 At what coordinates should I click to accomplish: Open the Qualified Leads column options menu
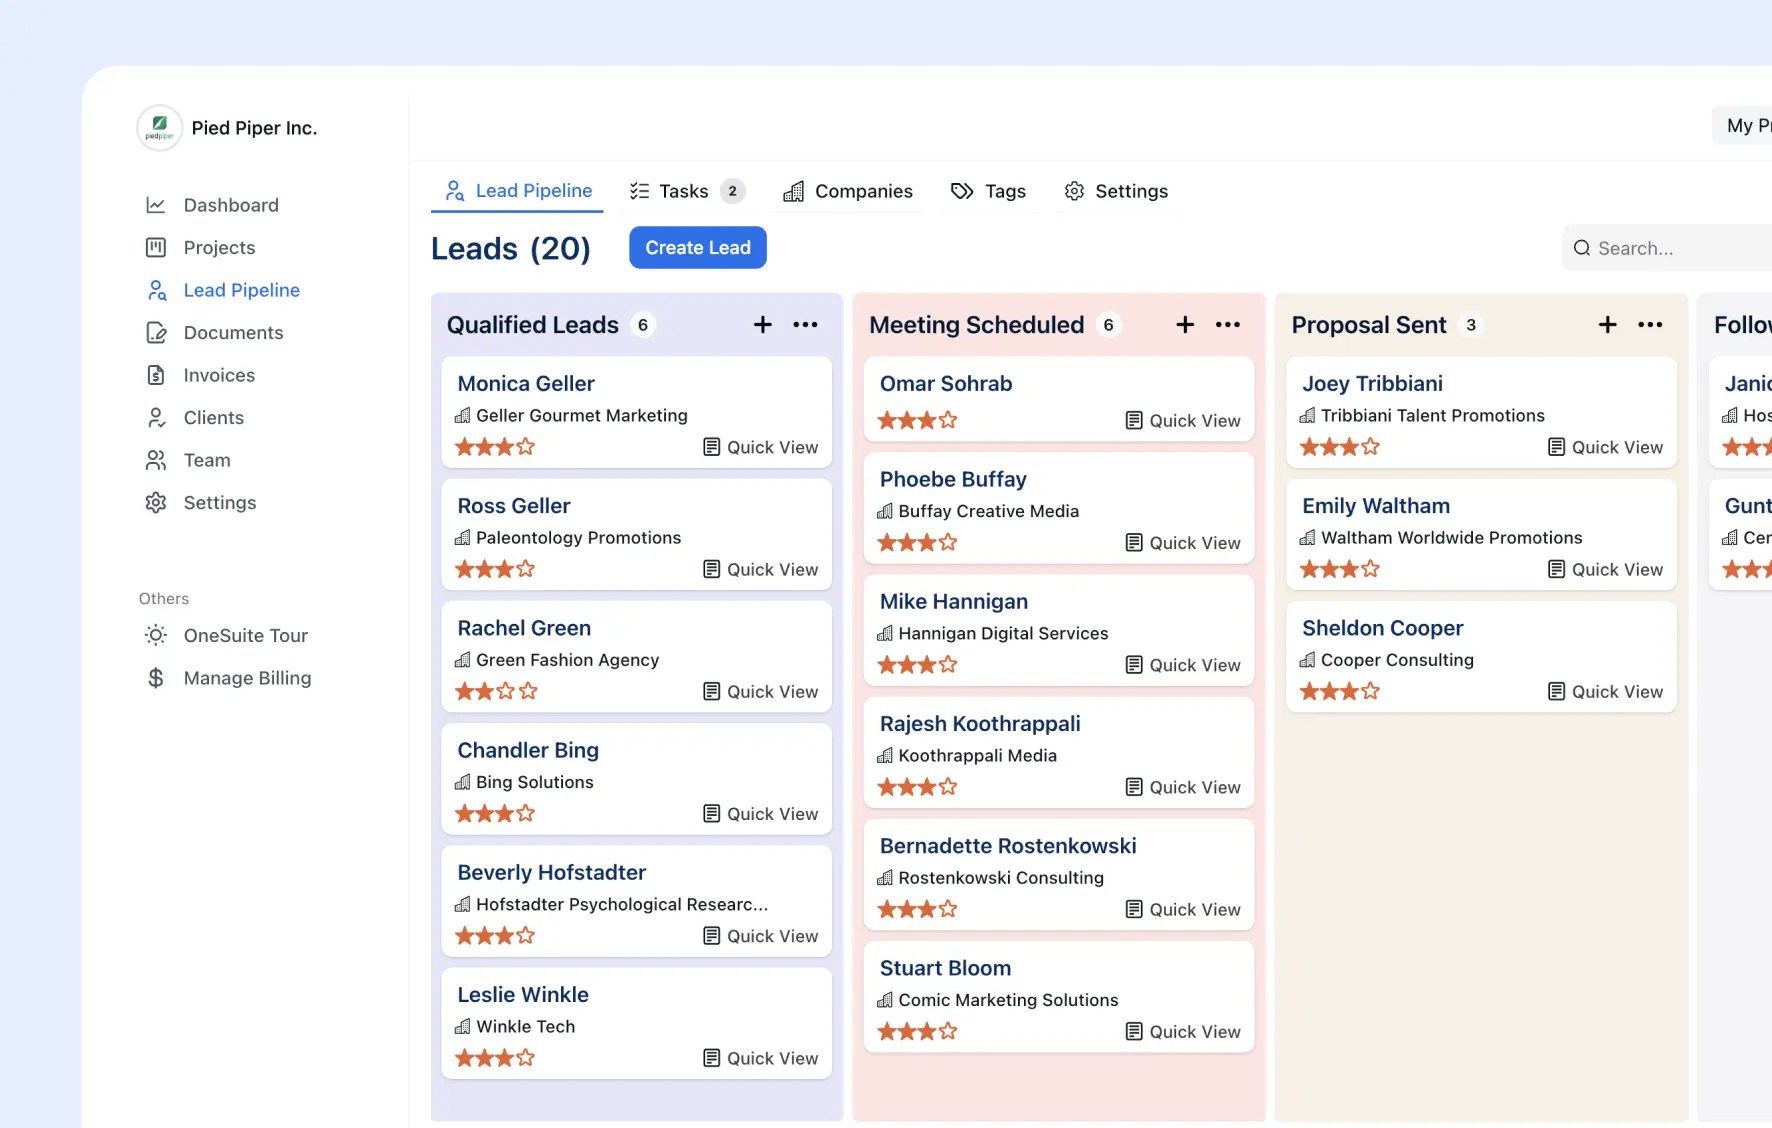point(806,324)
